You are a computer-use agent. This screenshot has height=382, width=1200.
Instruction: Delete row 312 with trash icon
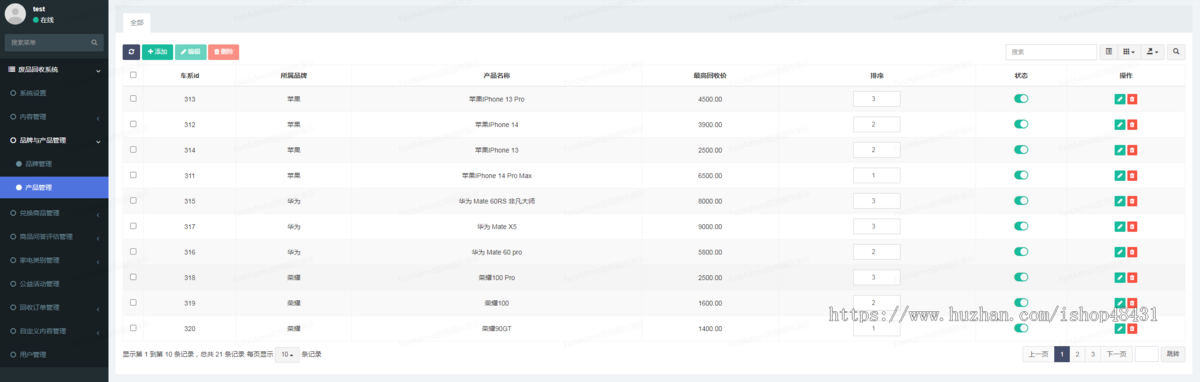[1132, 124]
